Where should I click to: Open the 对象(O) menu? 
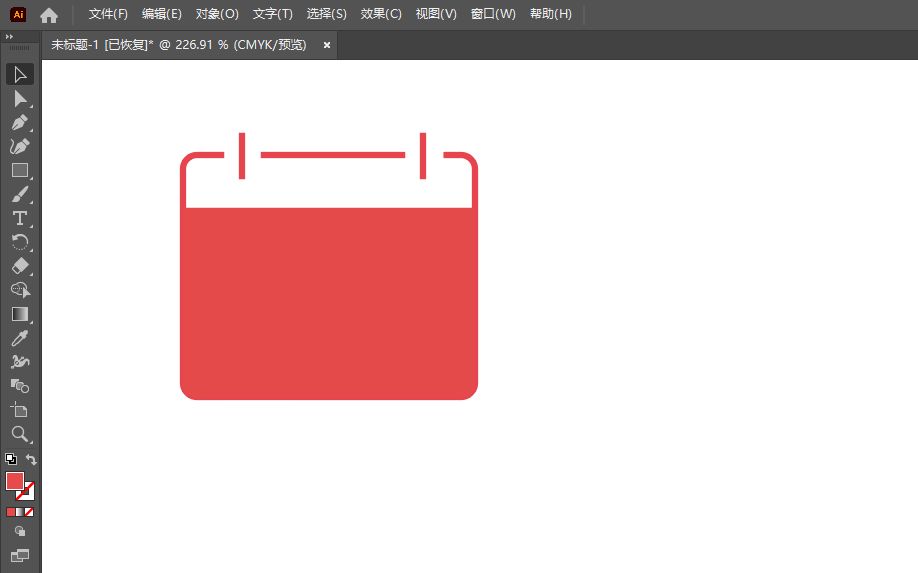click(217, 14)
